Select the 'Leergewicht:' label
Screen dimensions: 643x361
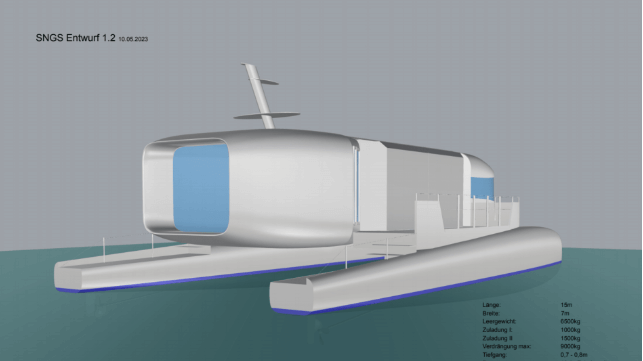(x=499, y=322)
